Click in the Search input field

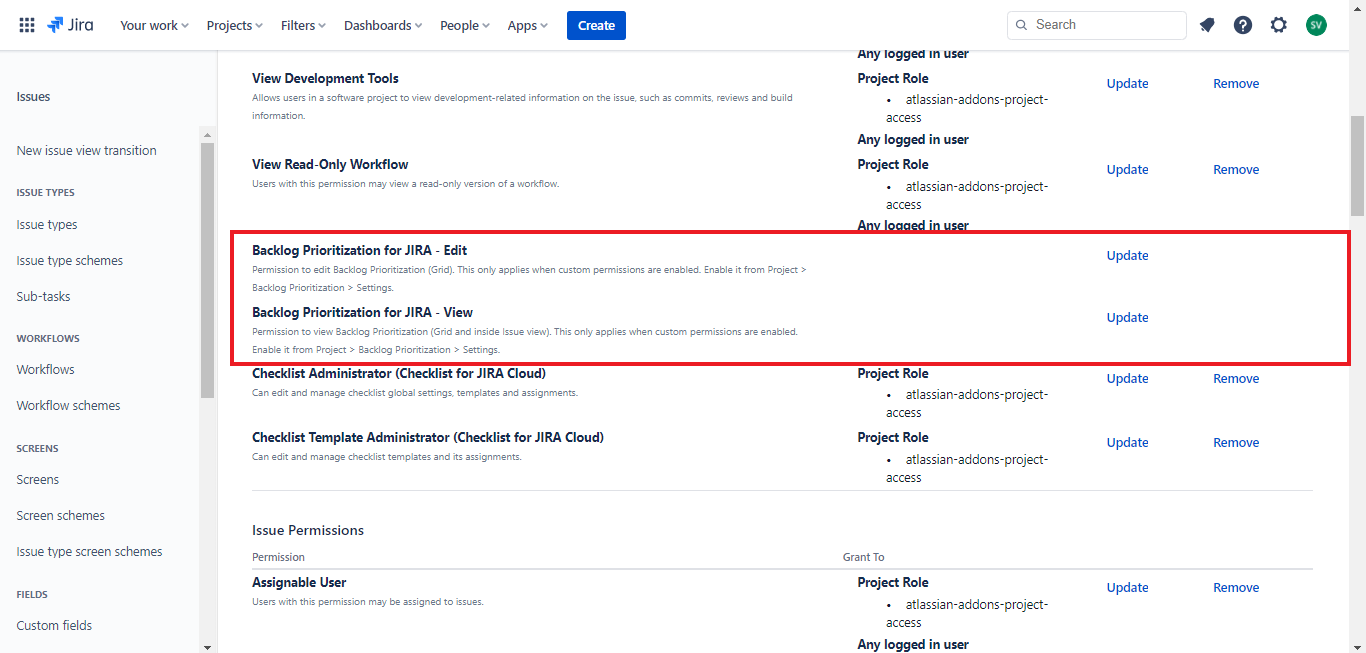tap(1105, 25)
